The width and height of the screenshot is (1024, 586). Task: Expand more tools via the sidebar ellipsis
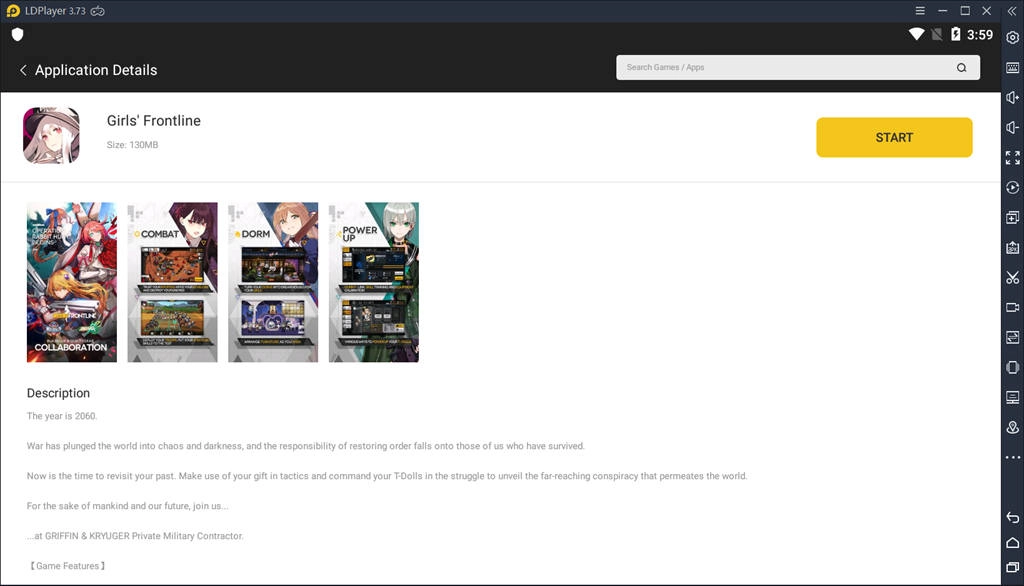click(1011, 457)
